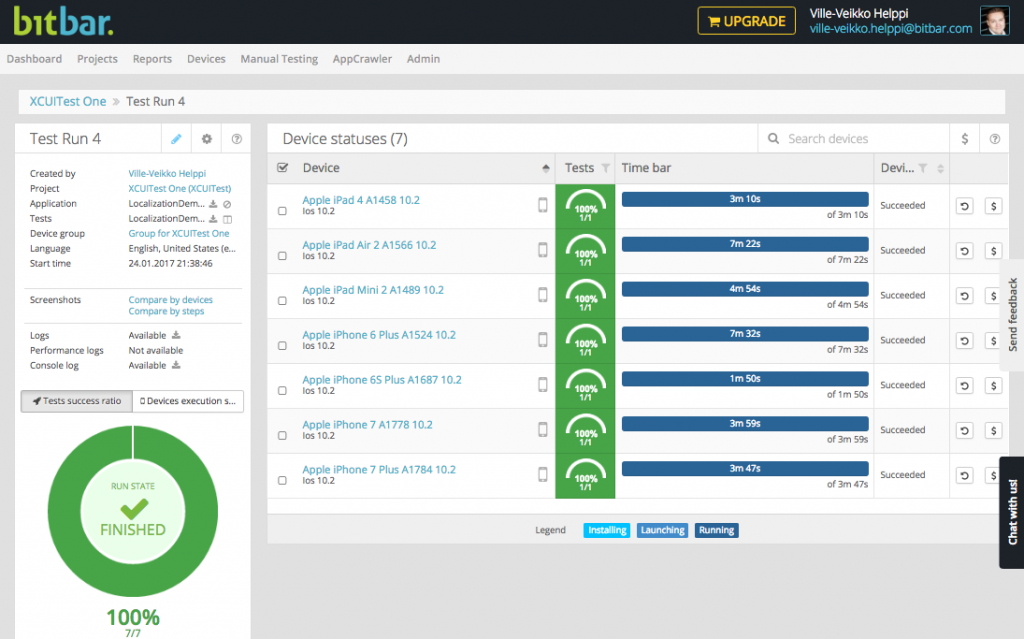Open the Dashboard menu
1024x639 pixels.
tap(34, 59)
